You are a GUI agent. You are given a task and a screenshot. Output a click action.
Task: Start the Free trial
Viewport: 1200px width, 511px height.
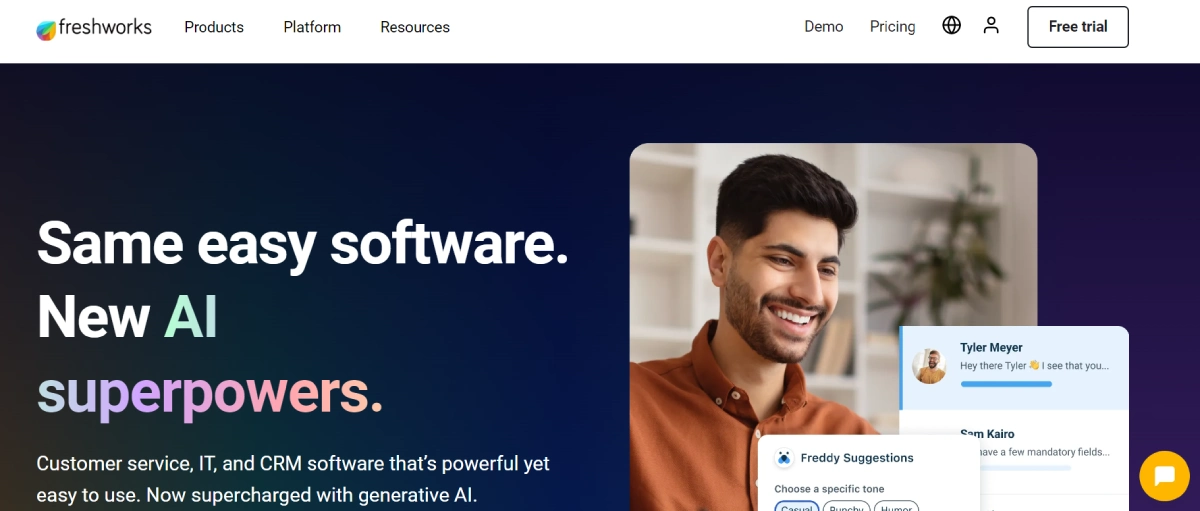click(1078, 27)
